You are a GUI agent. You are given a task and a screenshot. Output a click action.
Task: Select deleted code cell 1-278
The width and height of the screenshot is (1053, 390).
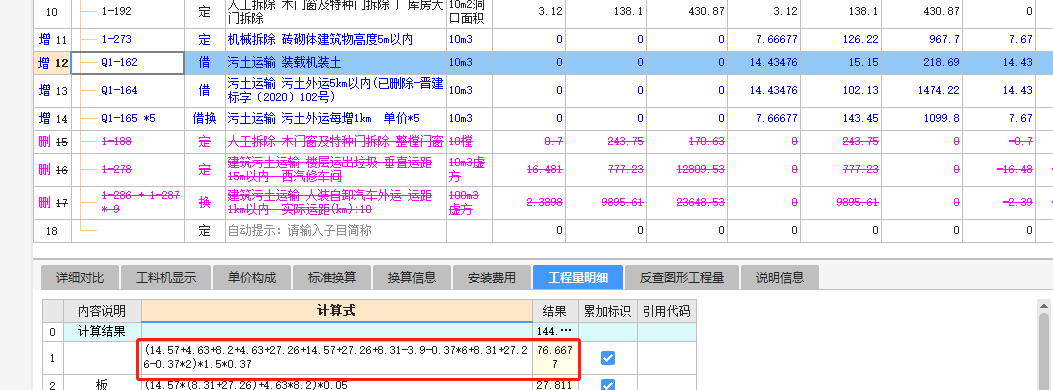tap(128, 169)
